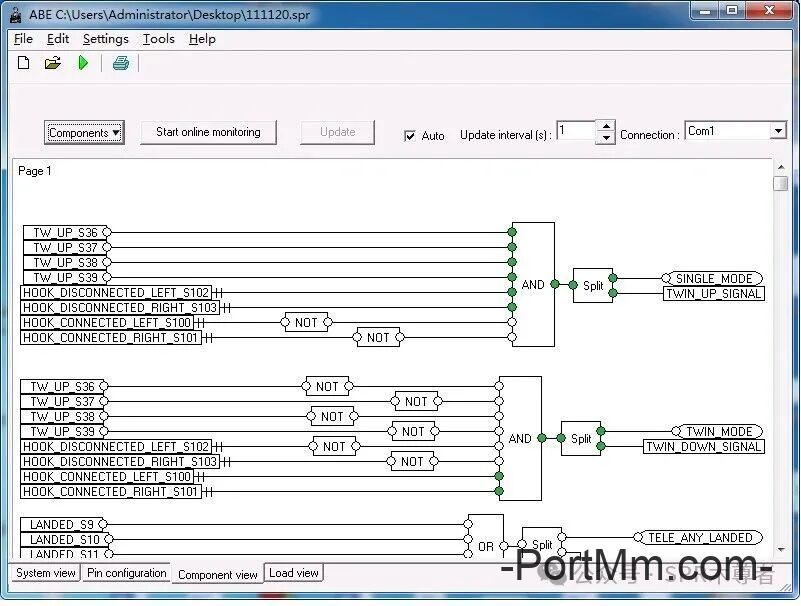Open the Settings menu
Screen dimensions: 801x606
tap(105, 39)
